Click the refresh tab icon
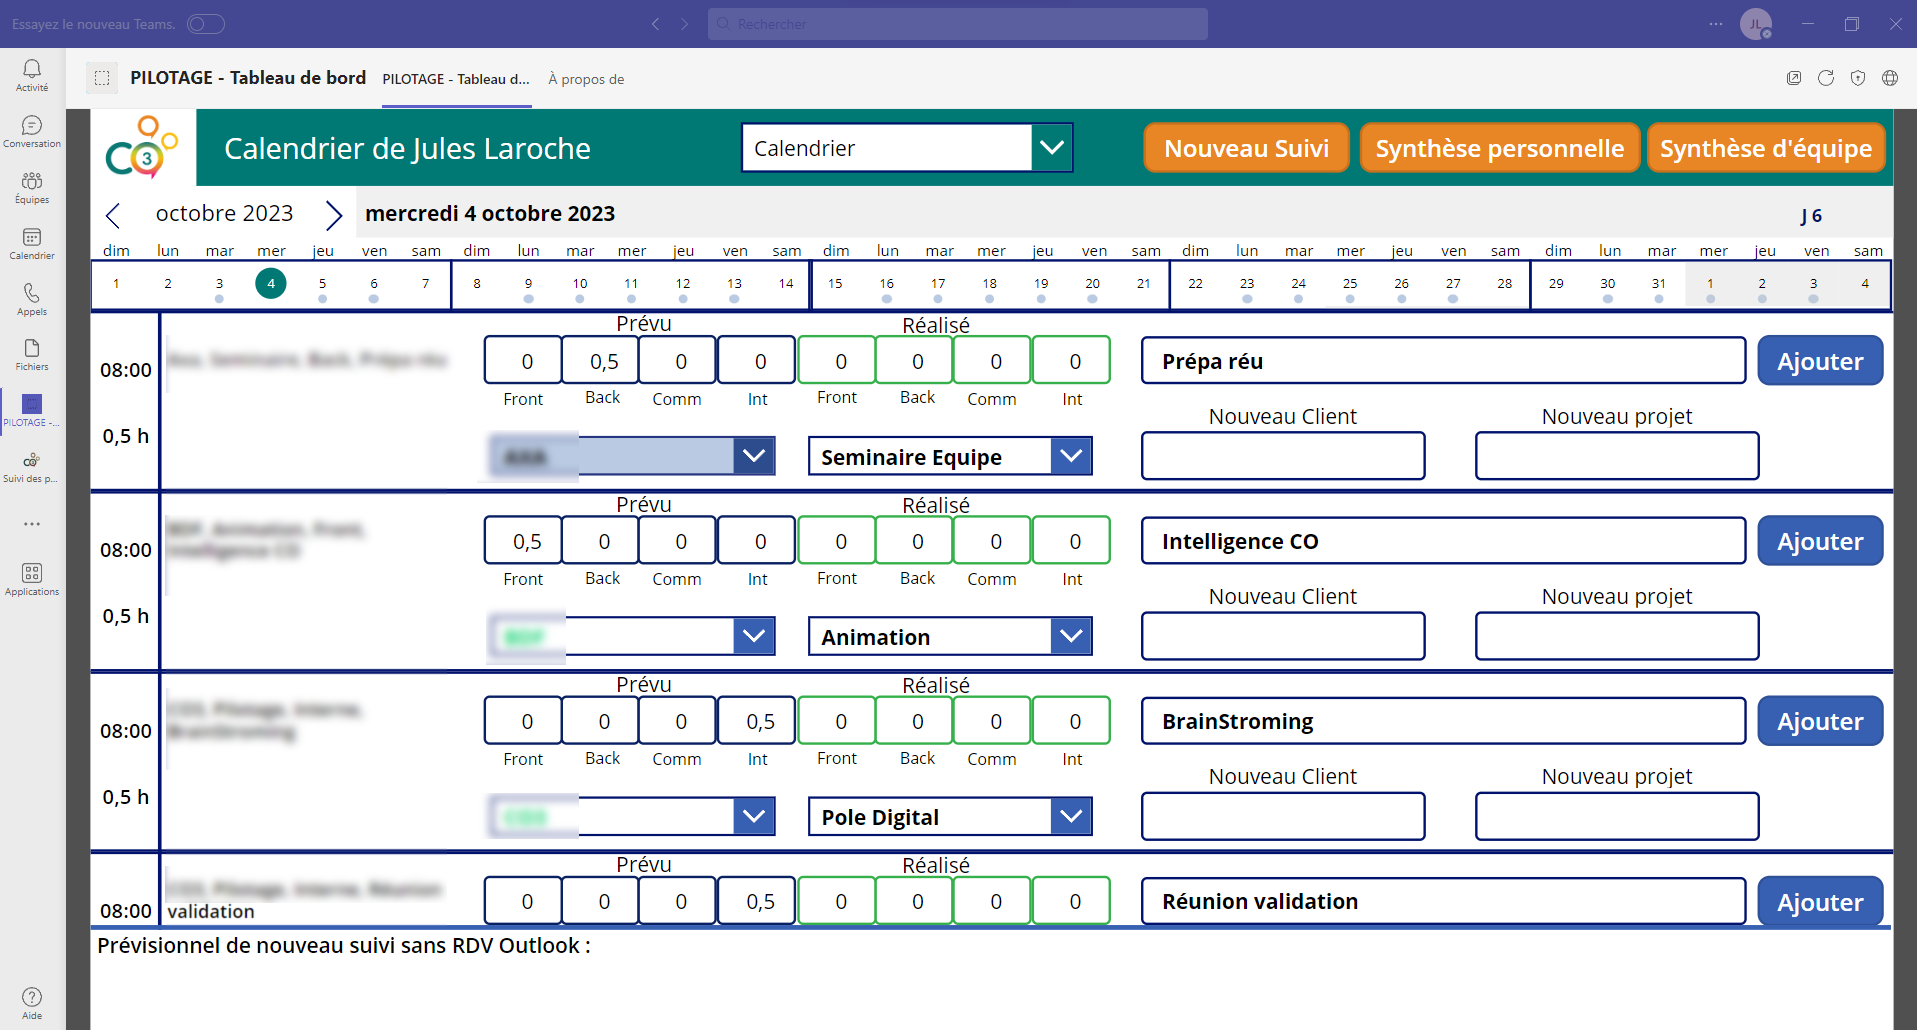 point(1825,78)
